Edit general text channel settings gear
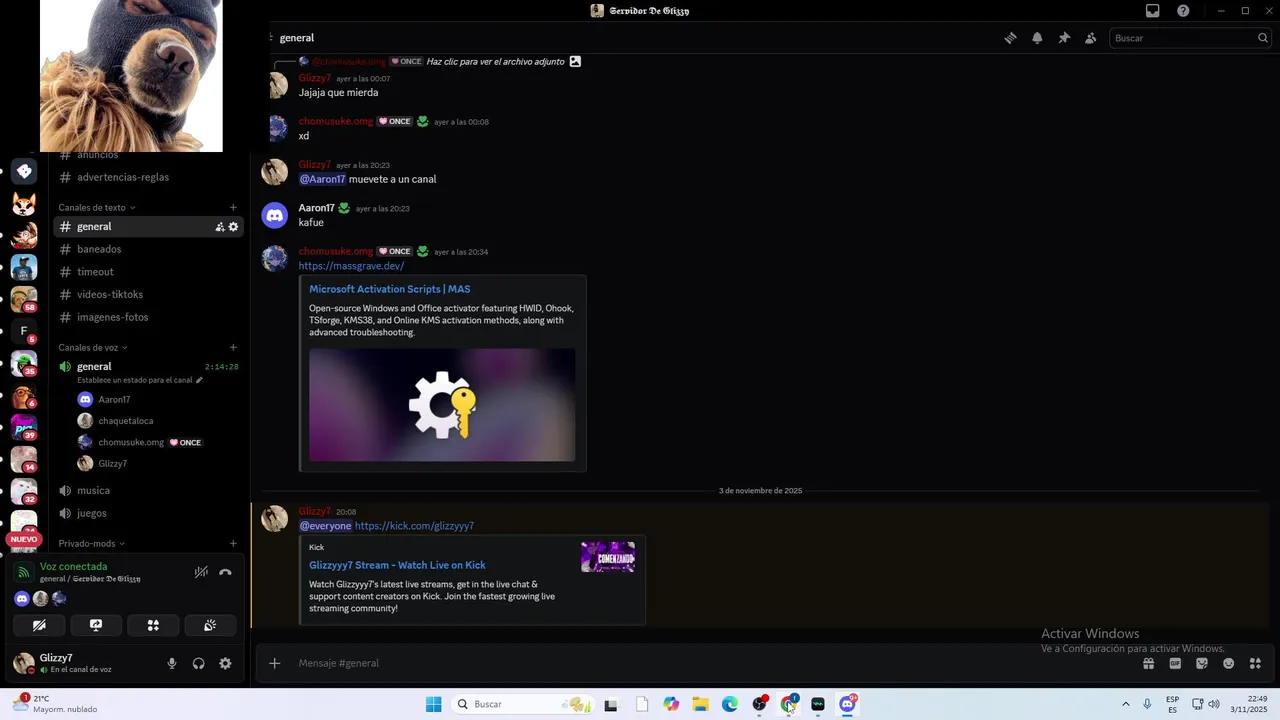Viewport: 1280px width, 720px height. (234, 227)
